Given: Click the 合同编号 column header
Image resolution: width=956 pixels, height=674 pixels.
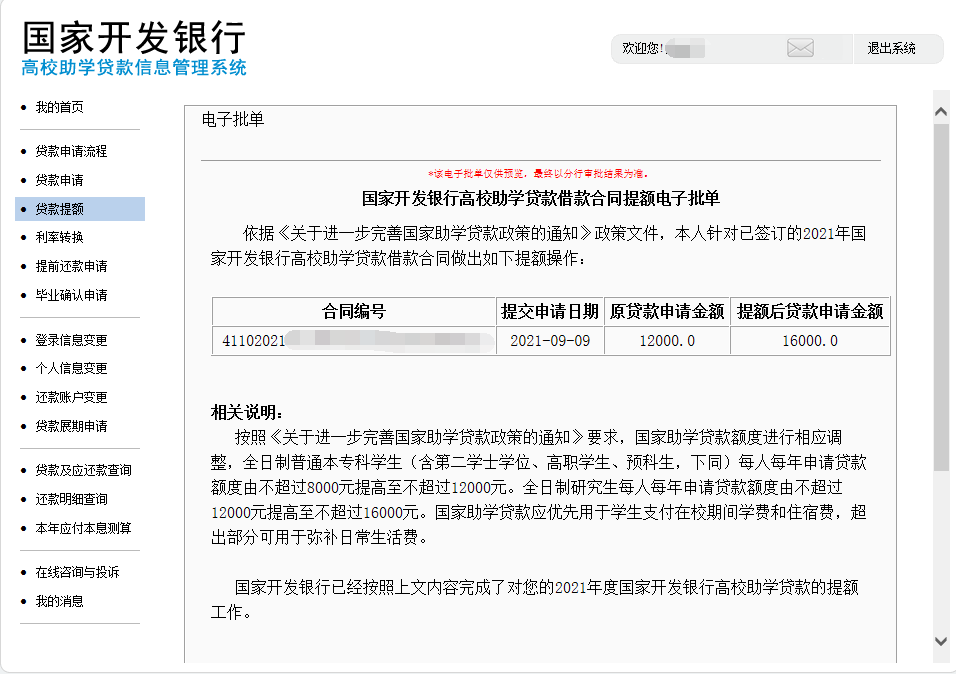Looking at the screenshot, I should 354,312.
